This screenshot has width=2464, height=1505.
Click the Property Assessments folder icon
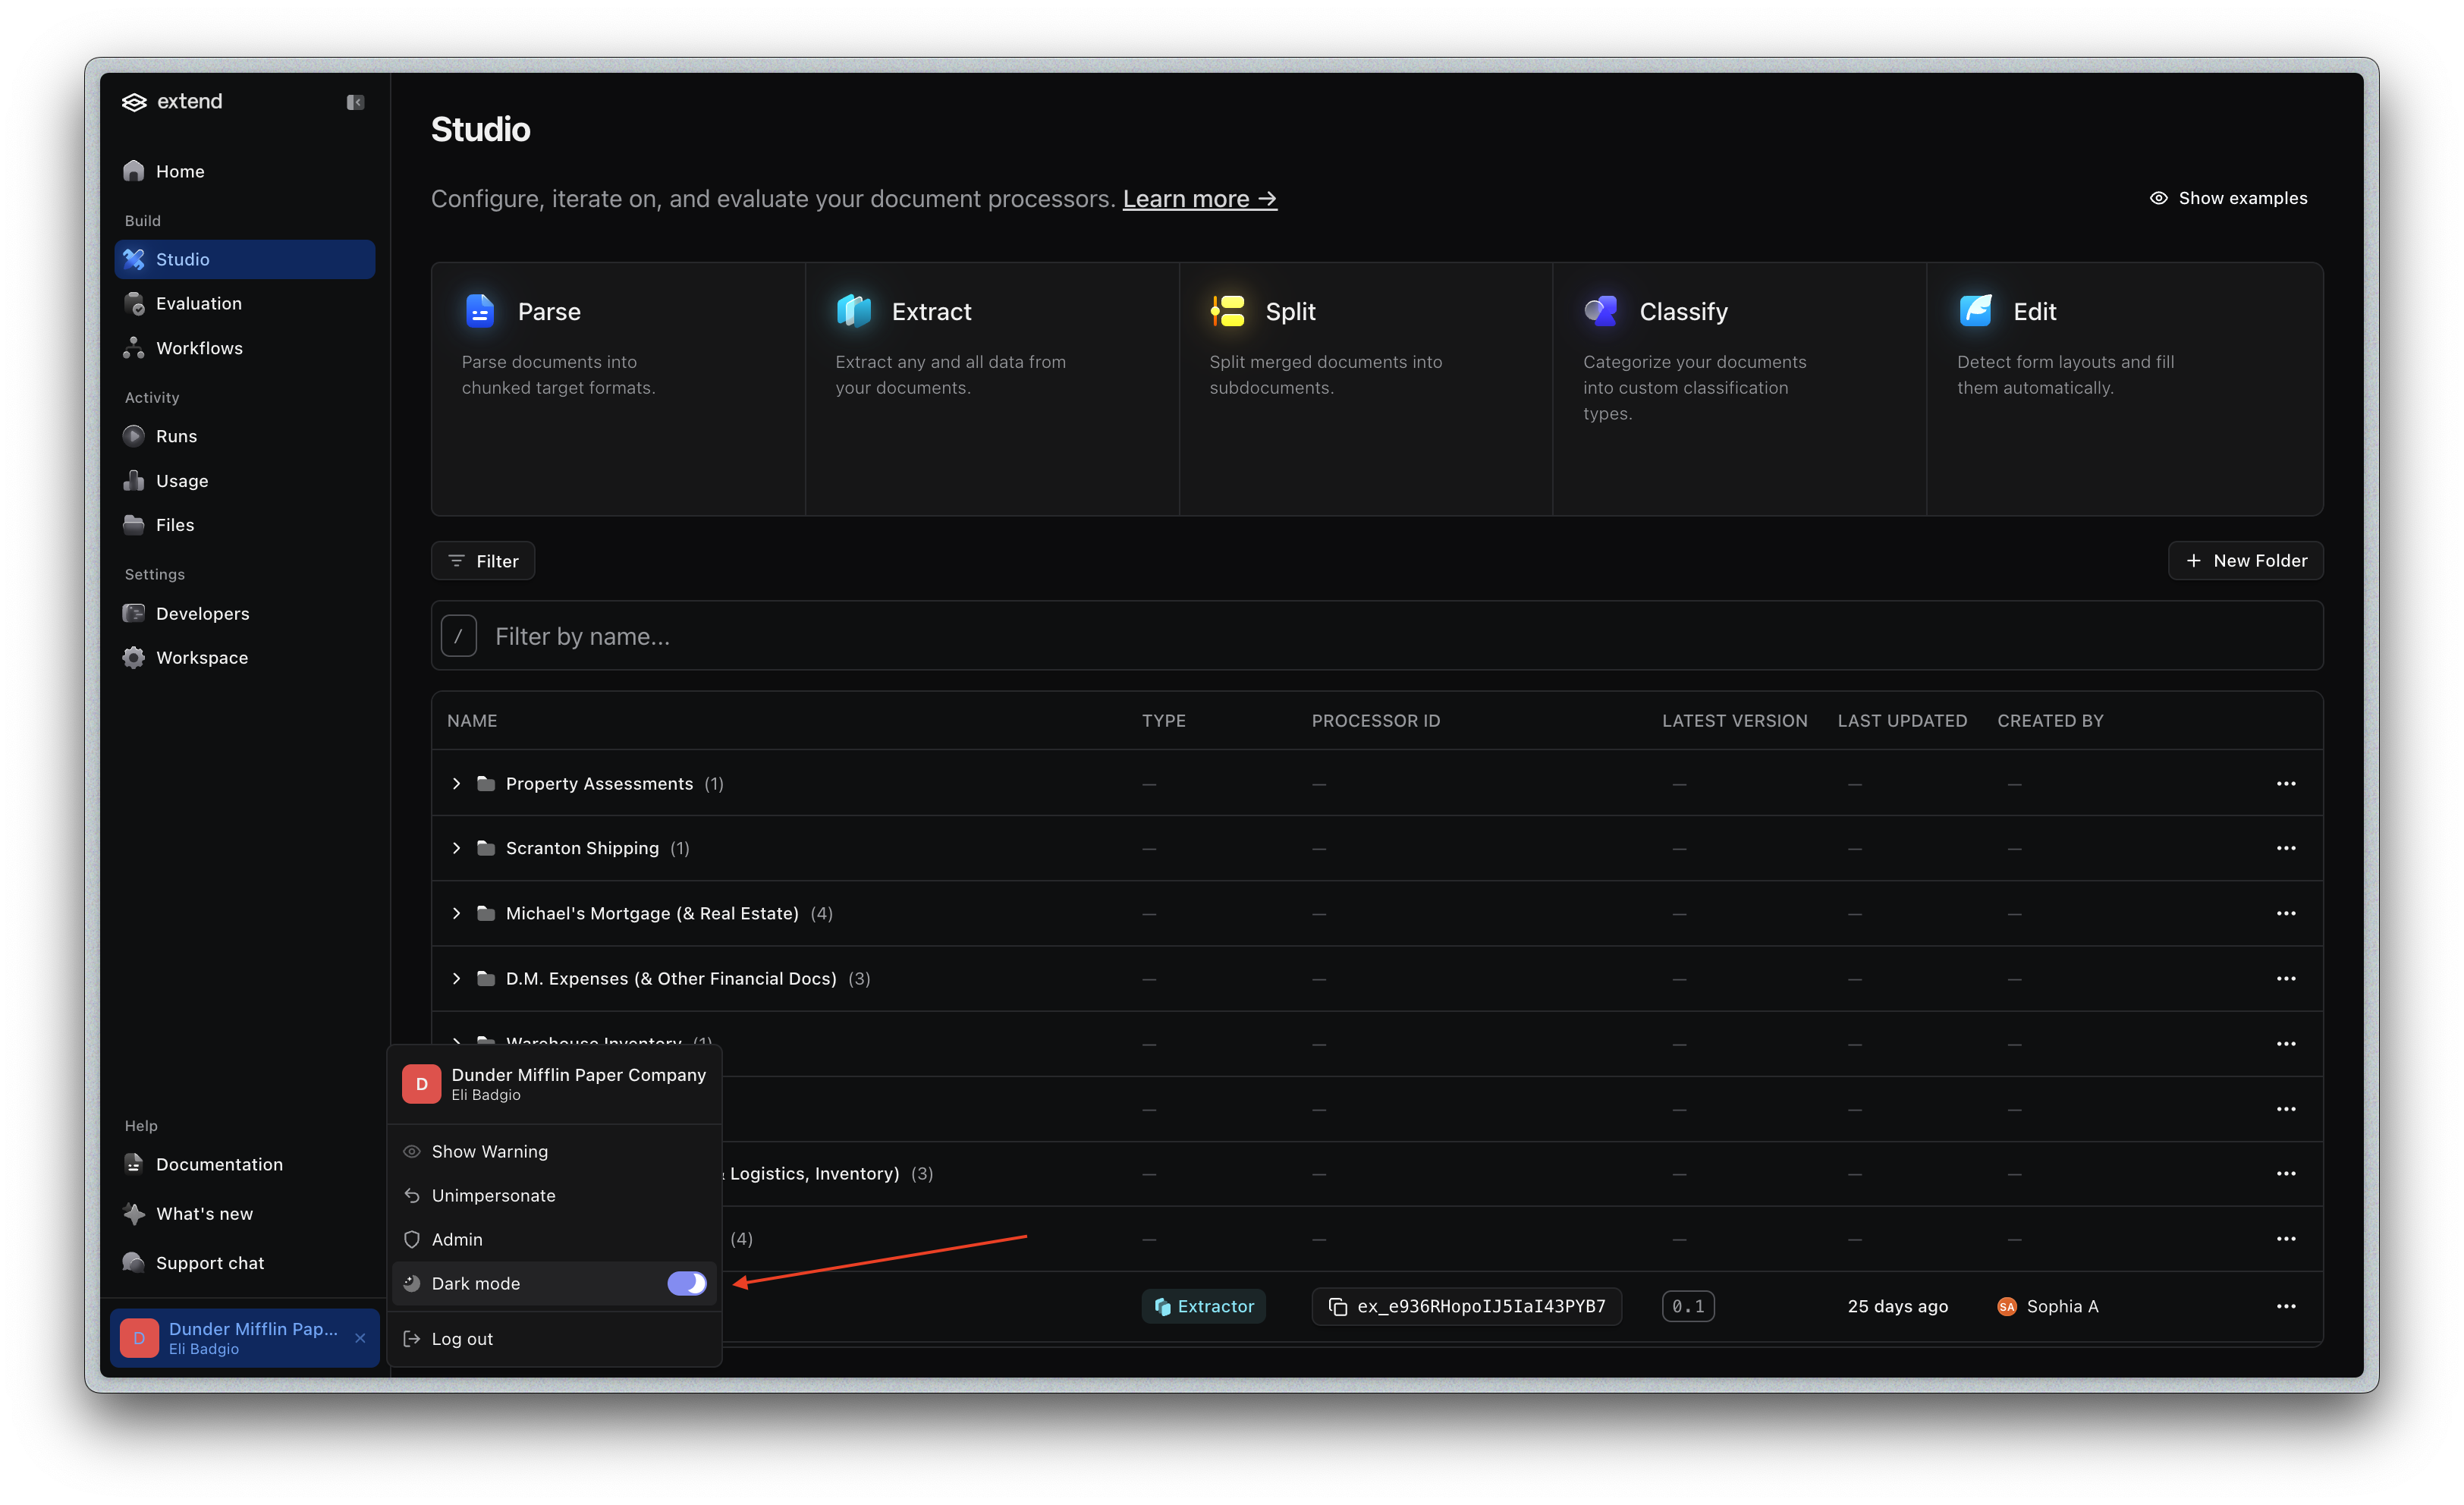tap(486, 784)
